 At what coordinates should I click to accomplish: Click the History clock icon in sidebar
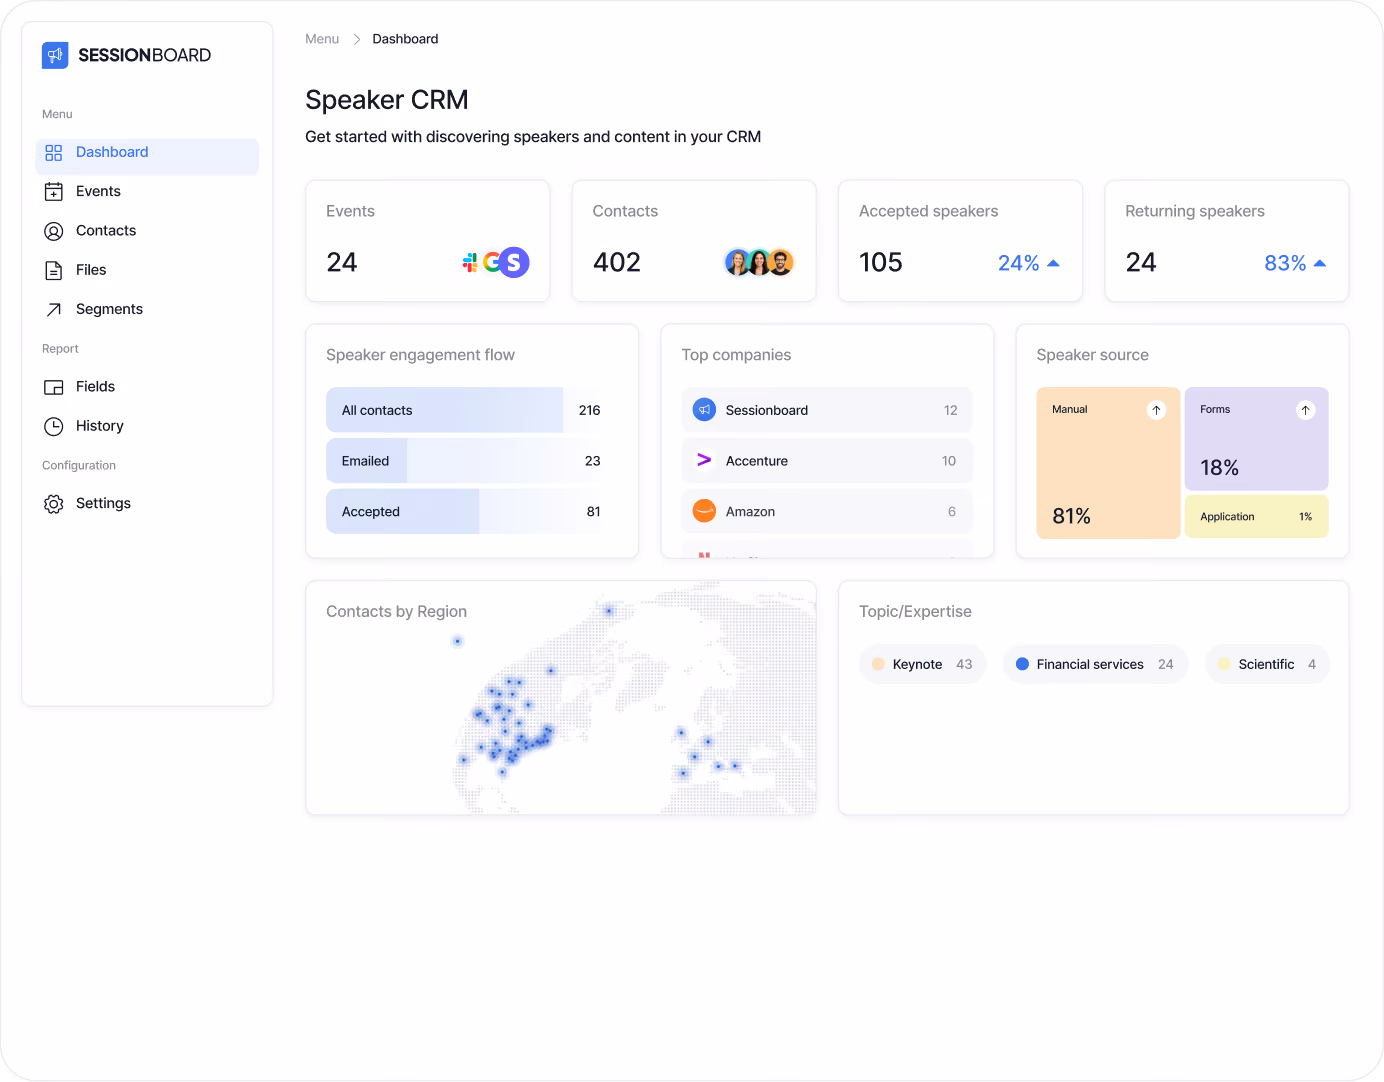point(54,426)
